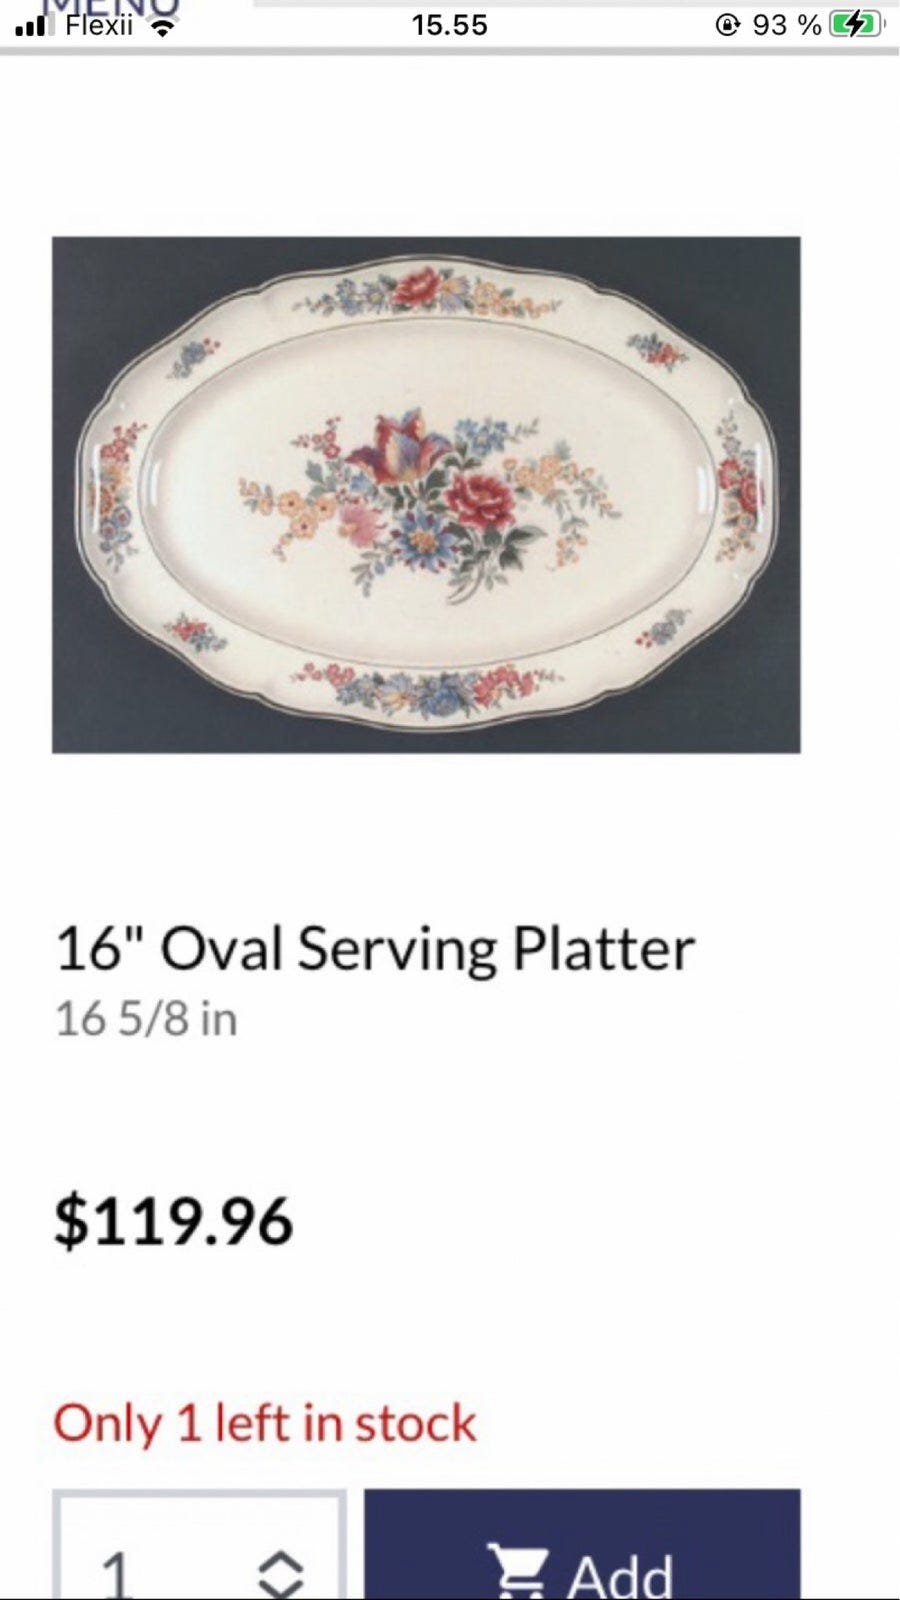The height and width of the screenshot is (1600, 900).
Task: Open the 16" Oval Serving Platter title
Action: (375, 948)
